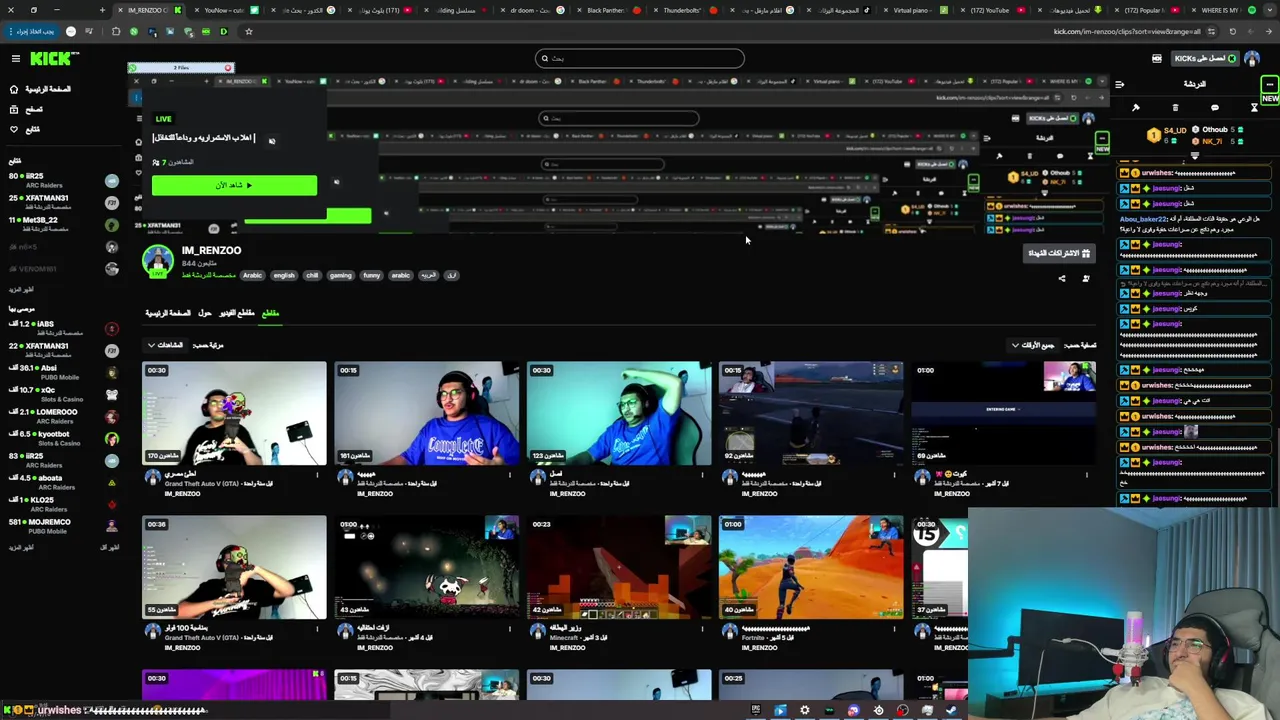Open options menu of Fortnite clip
Viewport: 1280px width, 720px height.
coord(893,629)
